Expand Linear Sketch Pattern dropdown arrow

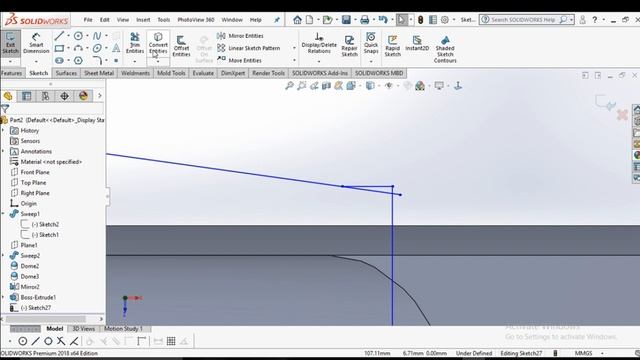click(x=294, y=48)
